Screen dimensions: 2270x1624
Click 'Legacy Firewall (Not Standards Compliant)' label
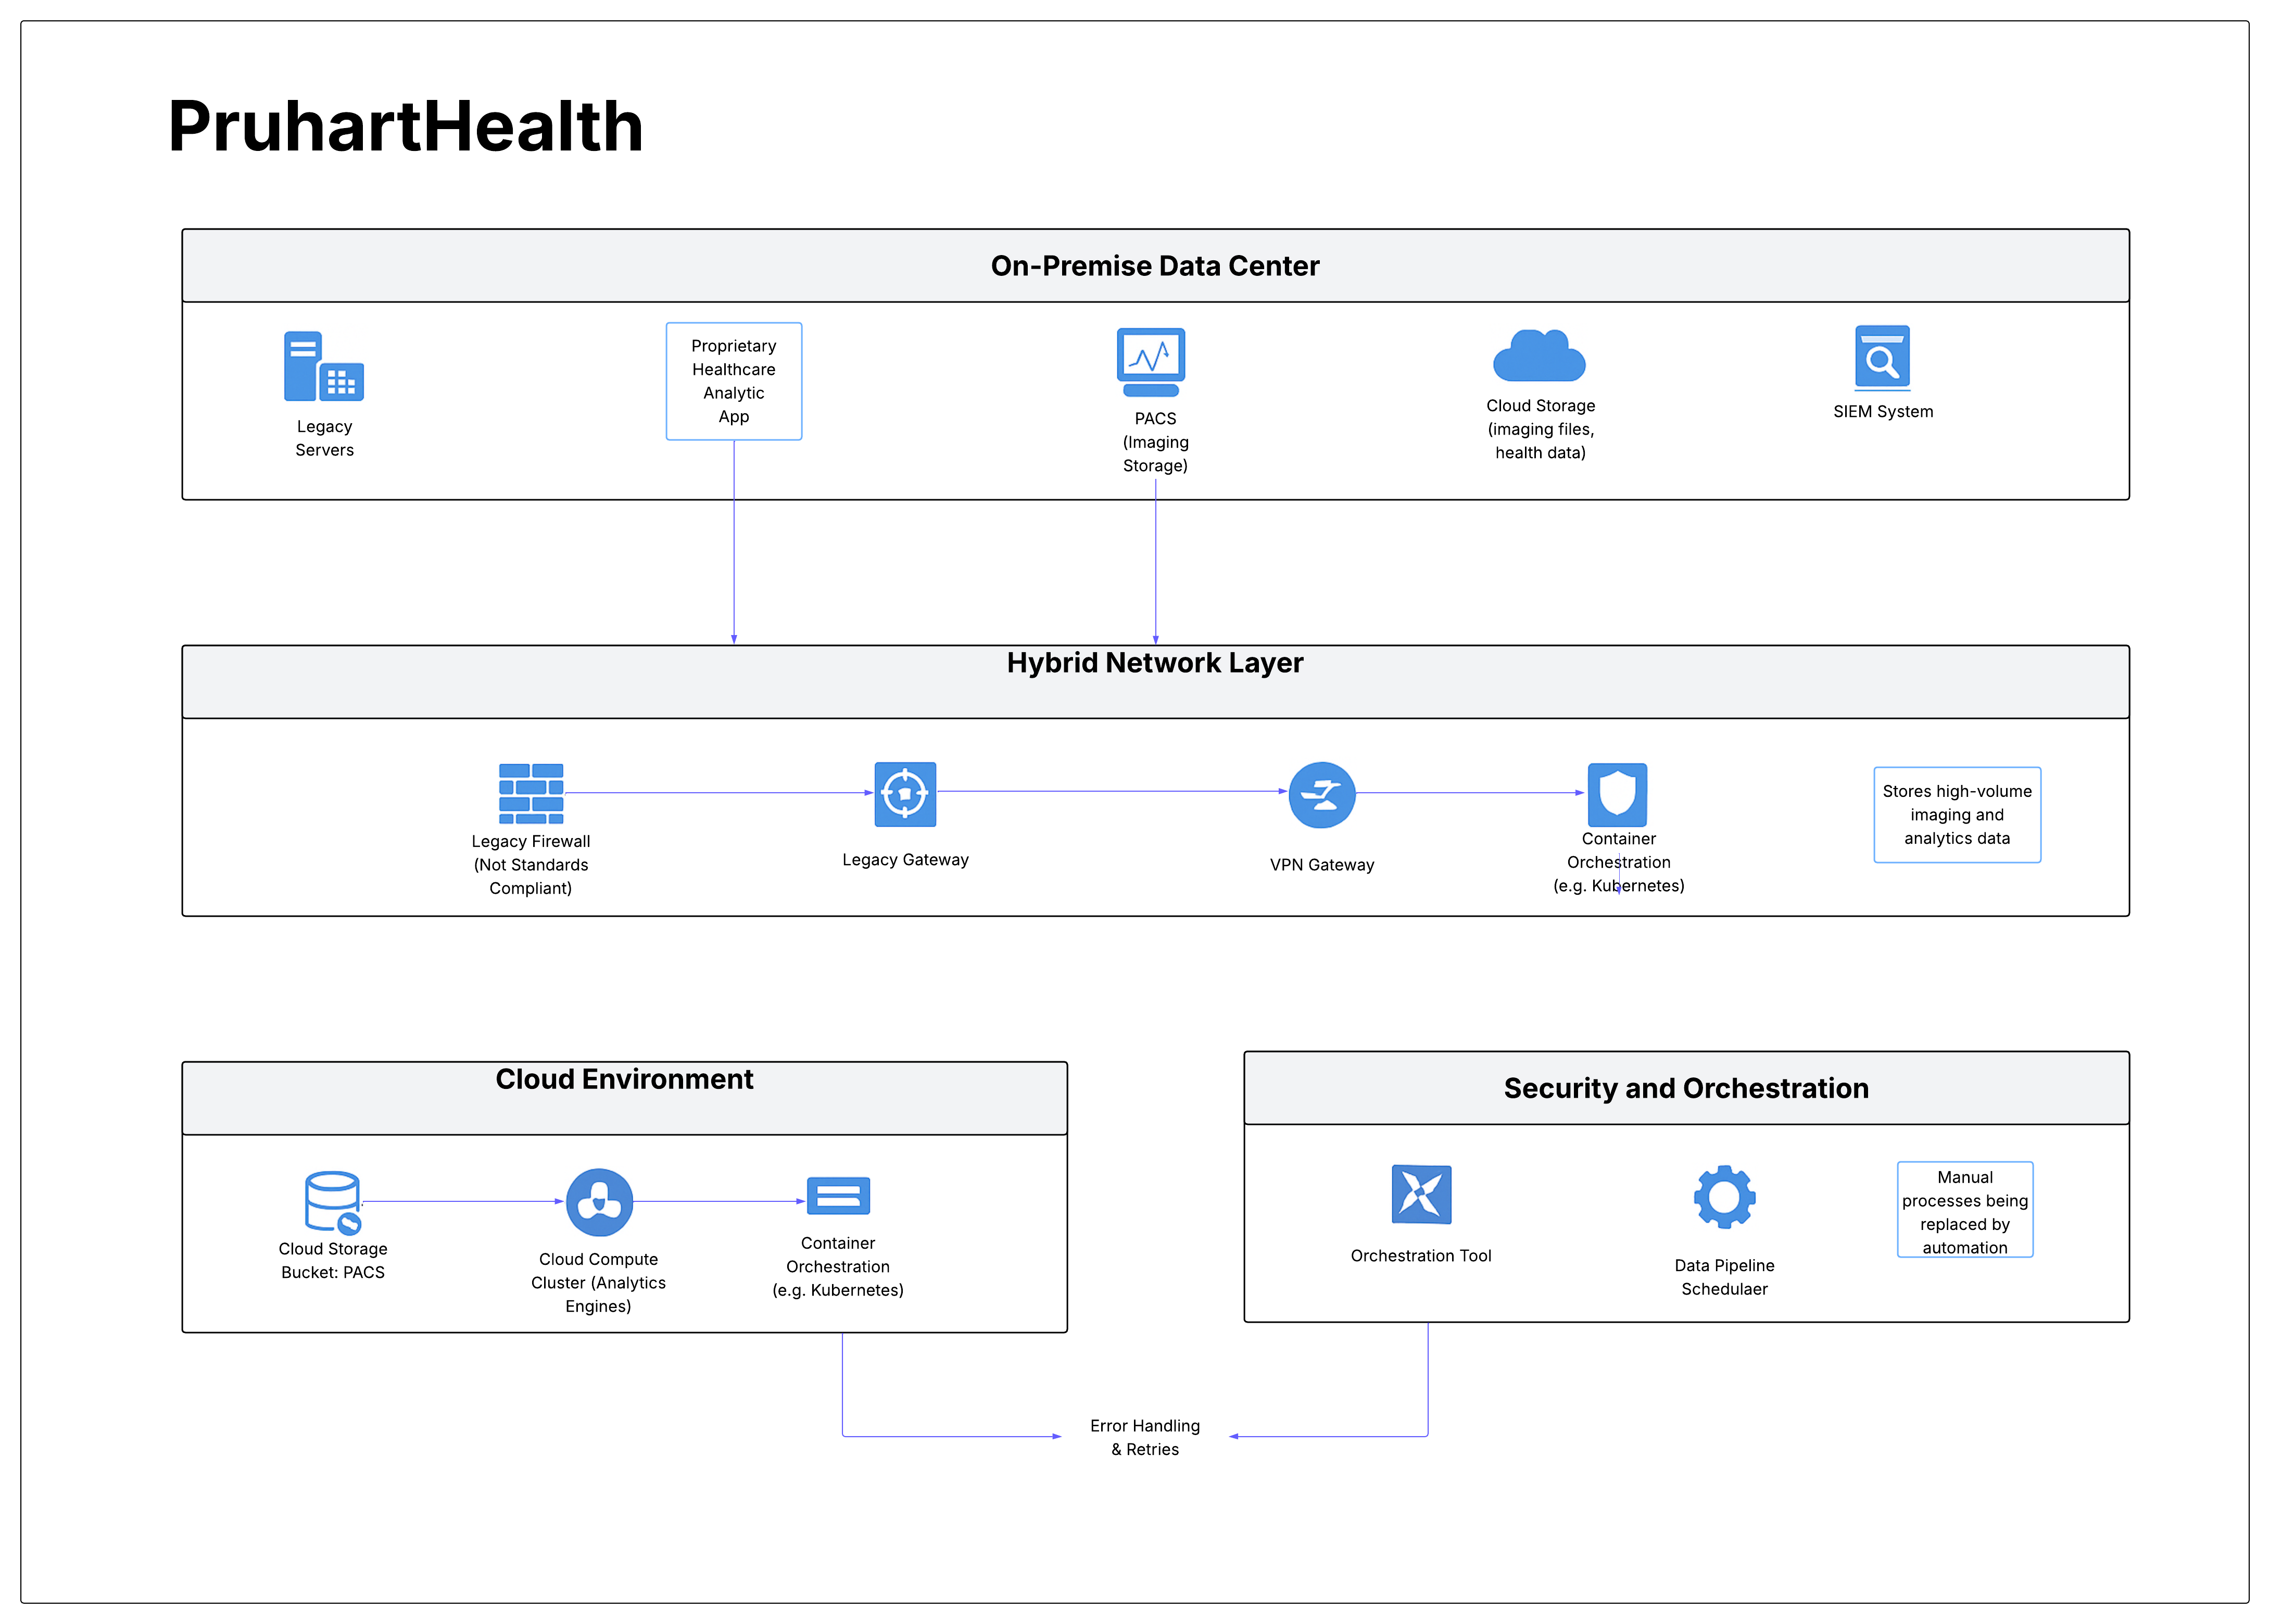point(531,865)
